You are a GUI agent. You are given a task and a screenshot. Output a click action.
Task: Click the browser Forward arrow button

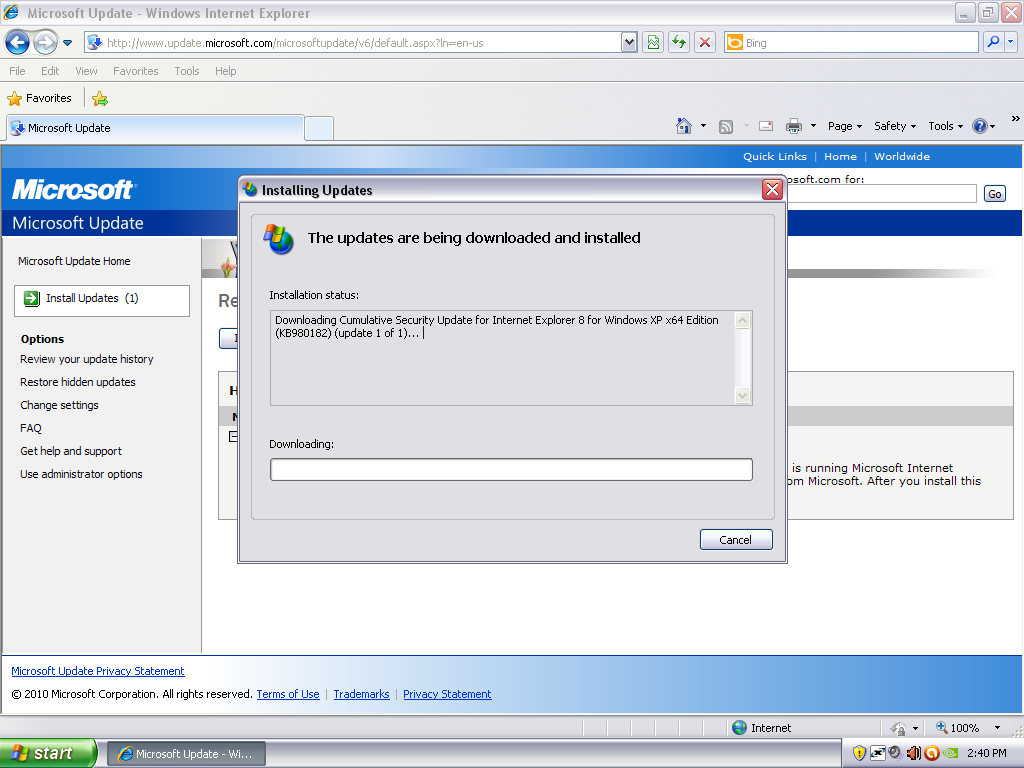coord(45,43)
